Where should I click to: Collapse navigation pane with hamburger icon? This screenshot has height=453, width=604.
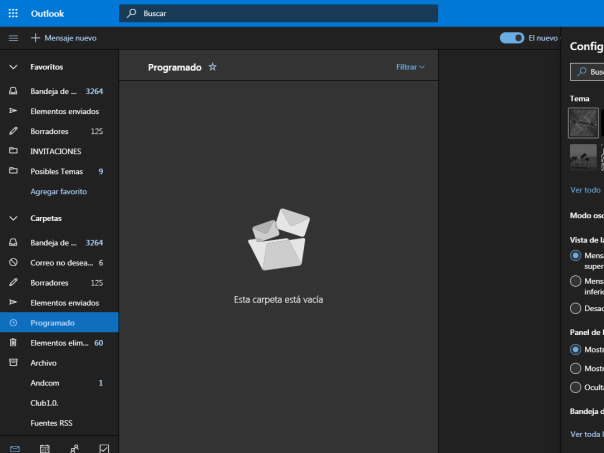pyautogui.click(x=13, y=38)
